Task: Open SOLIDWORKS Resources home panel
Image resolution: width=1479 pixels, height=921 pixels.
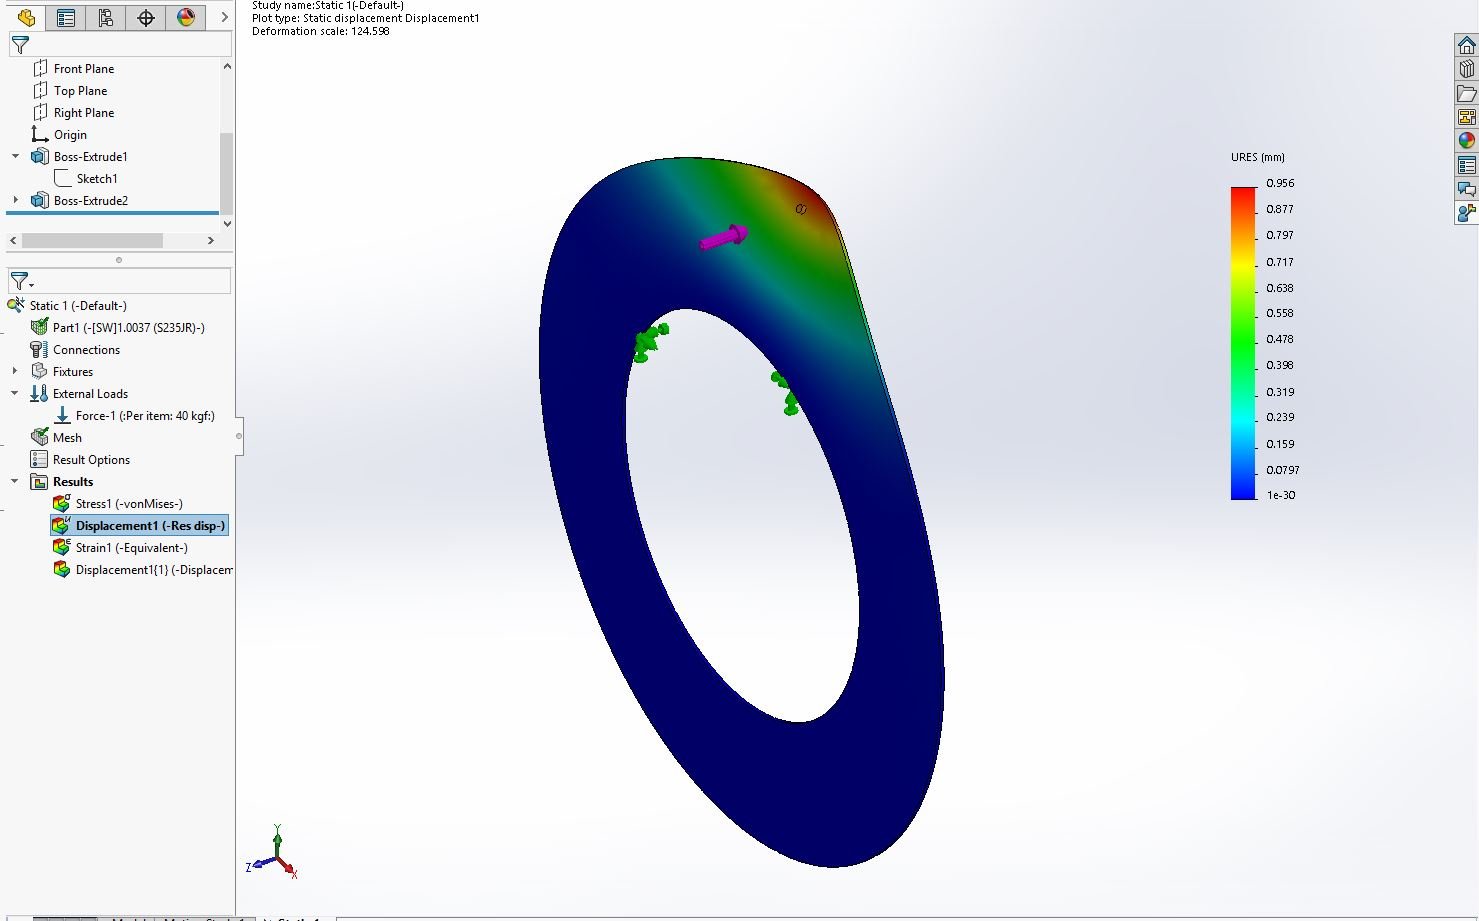Action: pos(1467,44)
